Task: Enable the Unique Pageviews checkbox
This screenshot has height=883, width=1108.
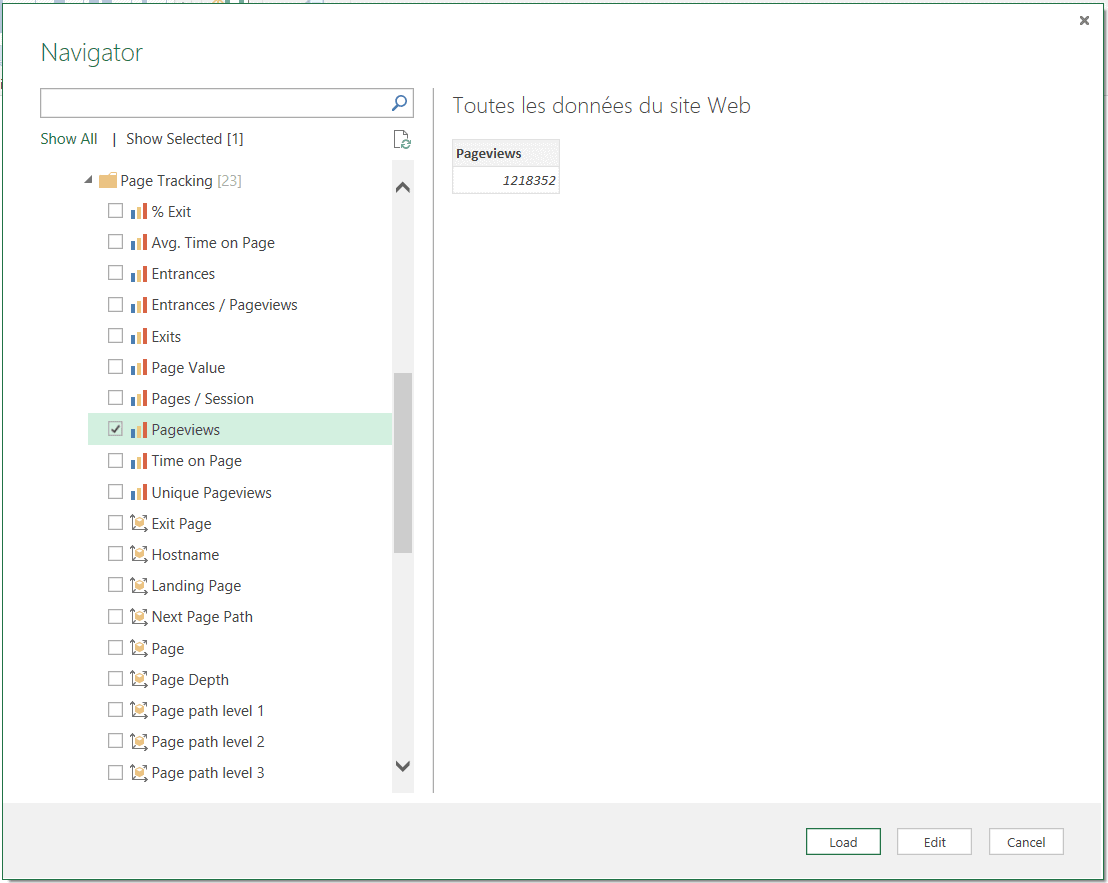Action: (x=115, y=492)
